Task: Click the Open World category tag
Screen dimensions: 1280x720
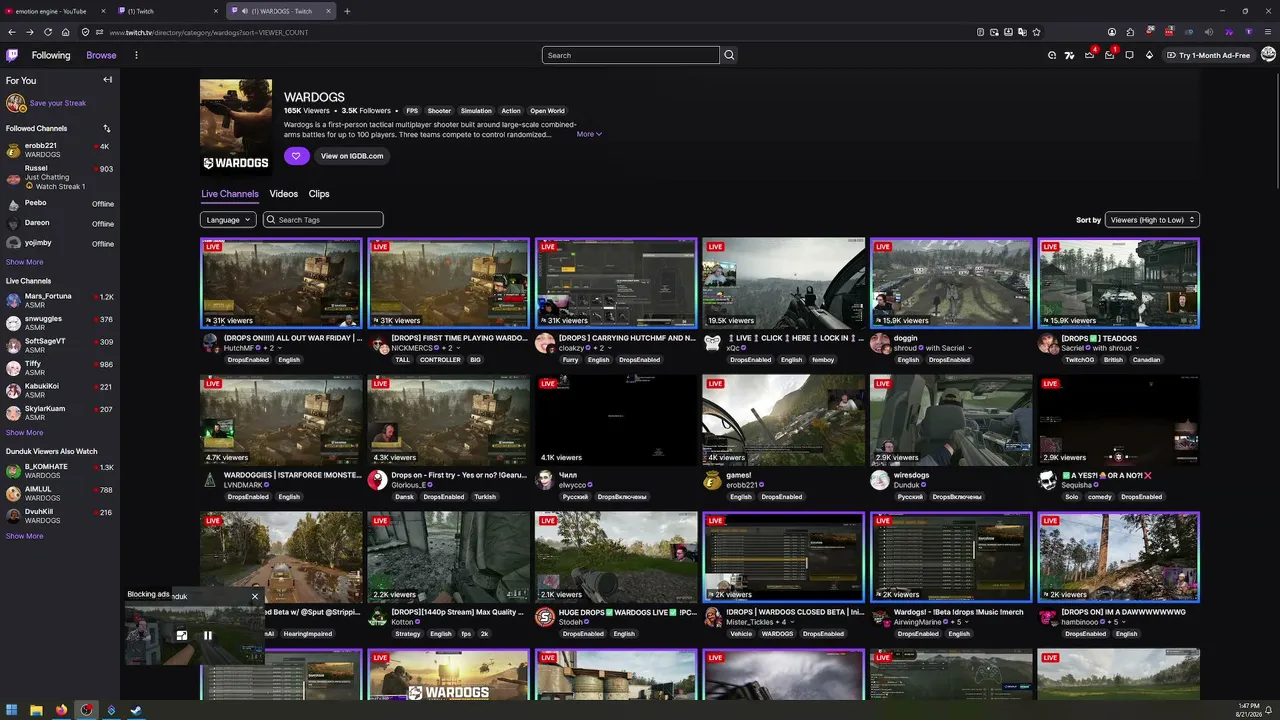Action: [x=547, y=111]
